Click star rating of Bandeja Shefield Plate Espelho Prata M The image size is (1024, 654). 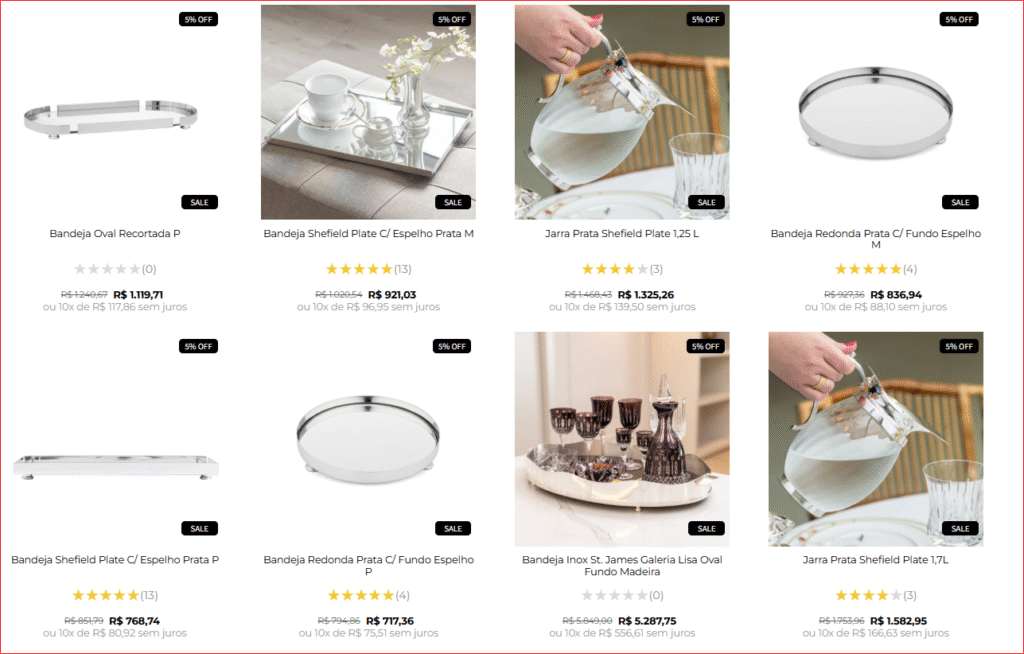click(x=359, y=269)
